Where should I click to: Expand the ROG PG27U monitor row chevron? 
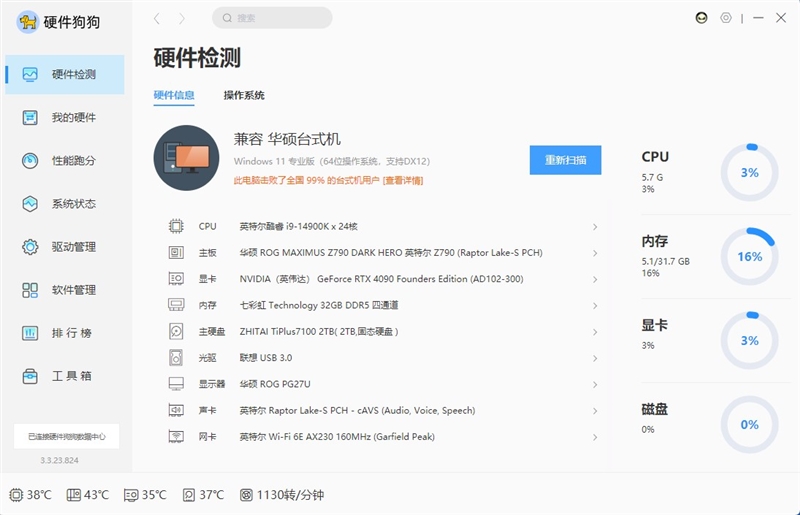(595, 384)
